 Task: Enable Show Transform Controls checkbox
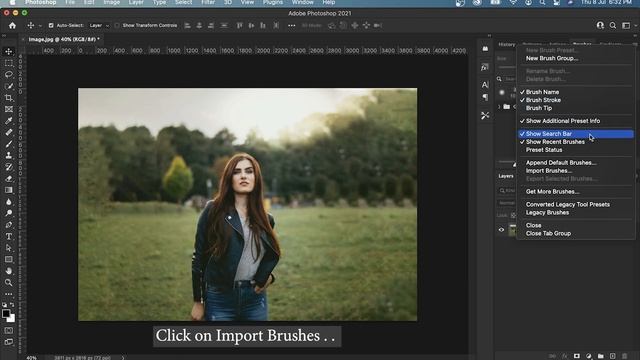pyautogui.click(x=117, y=25)
